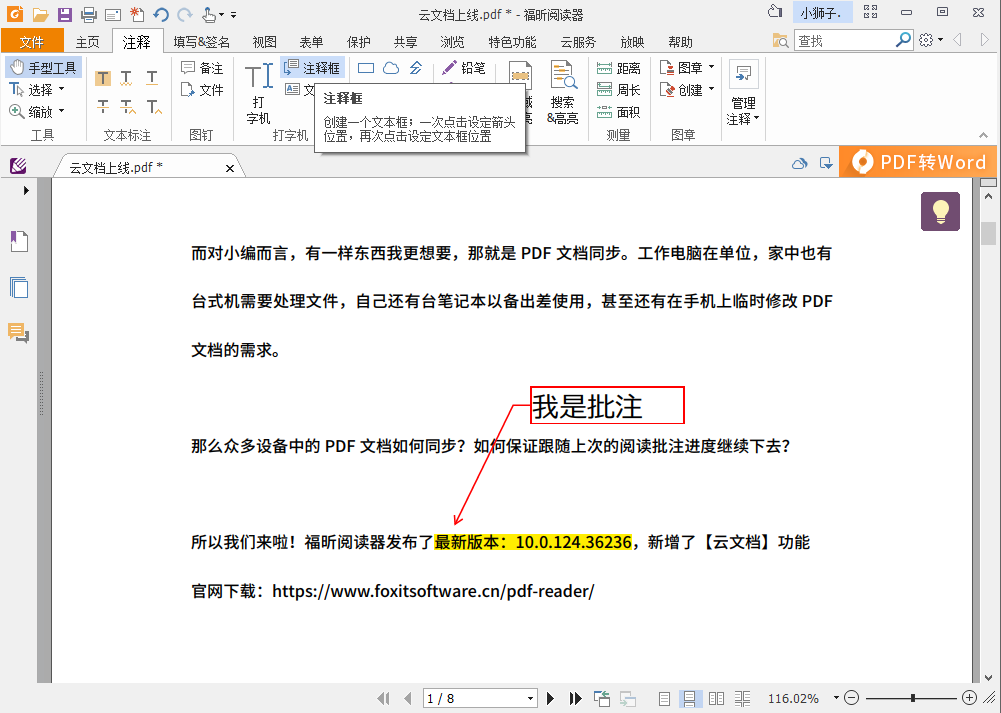Image resolution: width=1001 pixels, height=713 pixels.
Task: Open the bookmarks panel in sidebar
Action: [19, 241]
